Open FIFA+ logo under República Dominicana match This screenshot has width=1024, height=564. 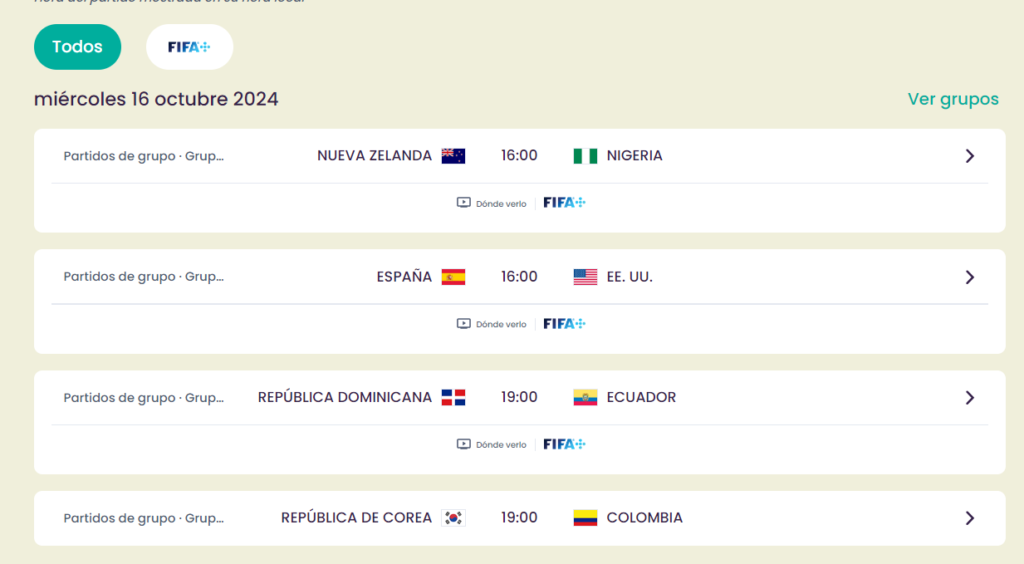coord(564,444)
